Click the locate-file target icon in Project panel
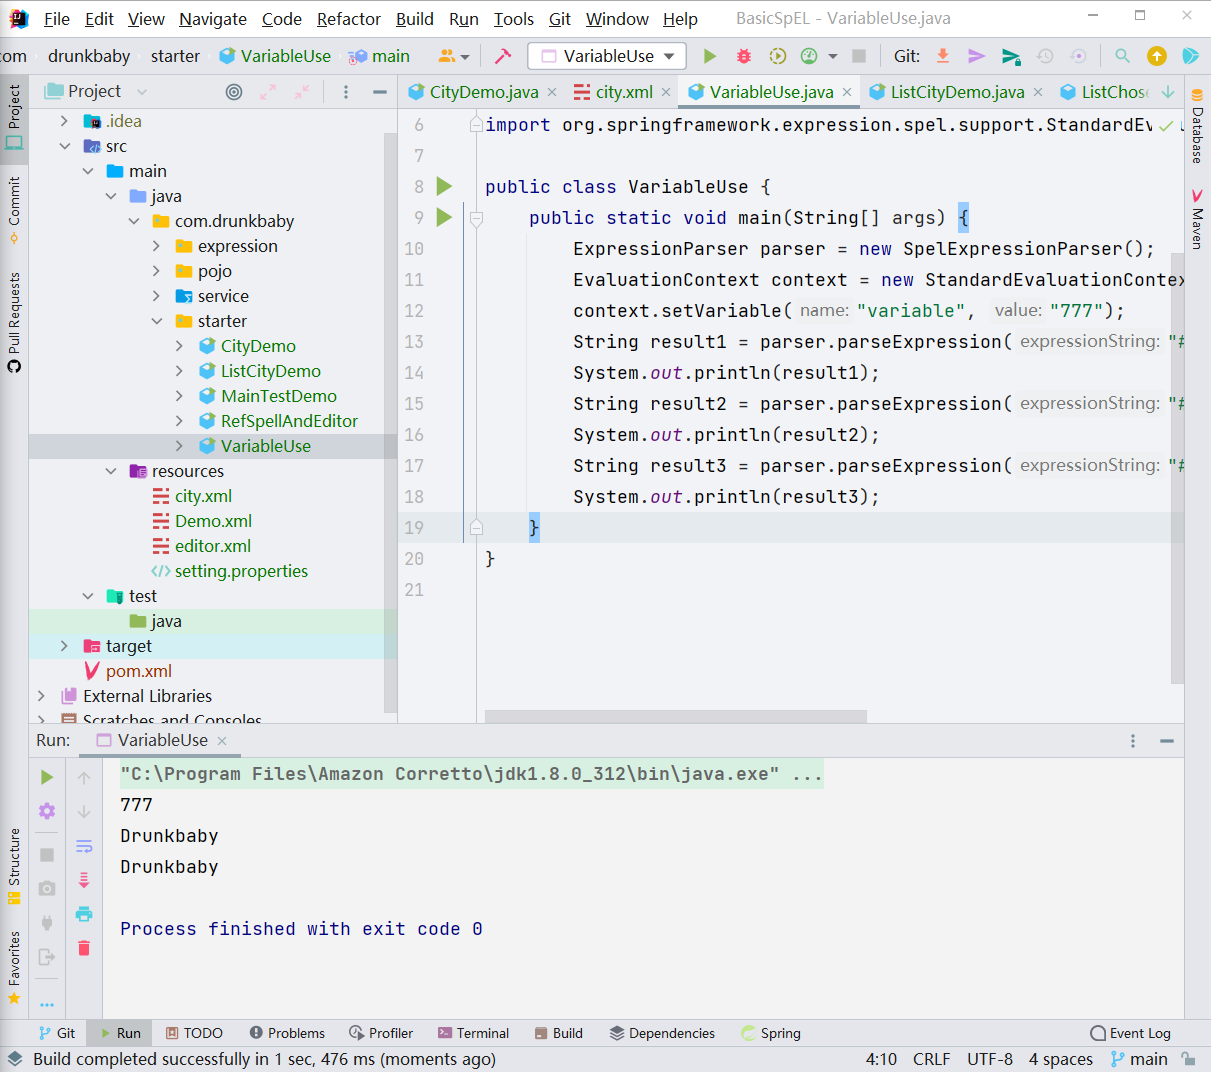This screenshot has width=1211, height=1072. 234,92
